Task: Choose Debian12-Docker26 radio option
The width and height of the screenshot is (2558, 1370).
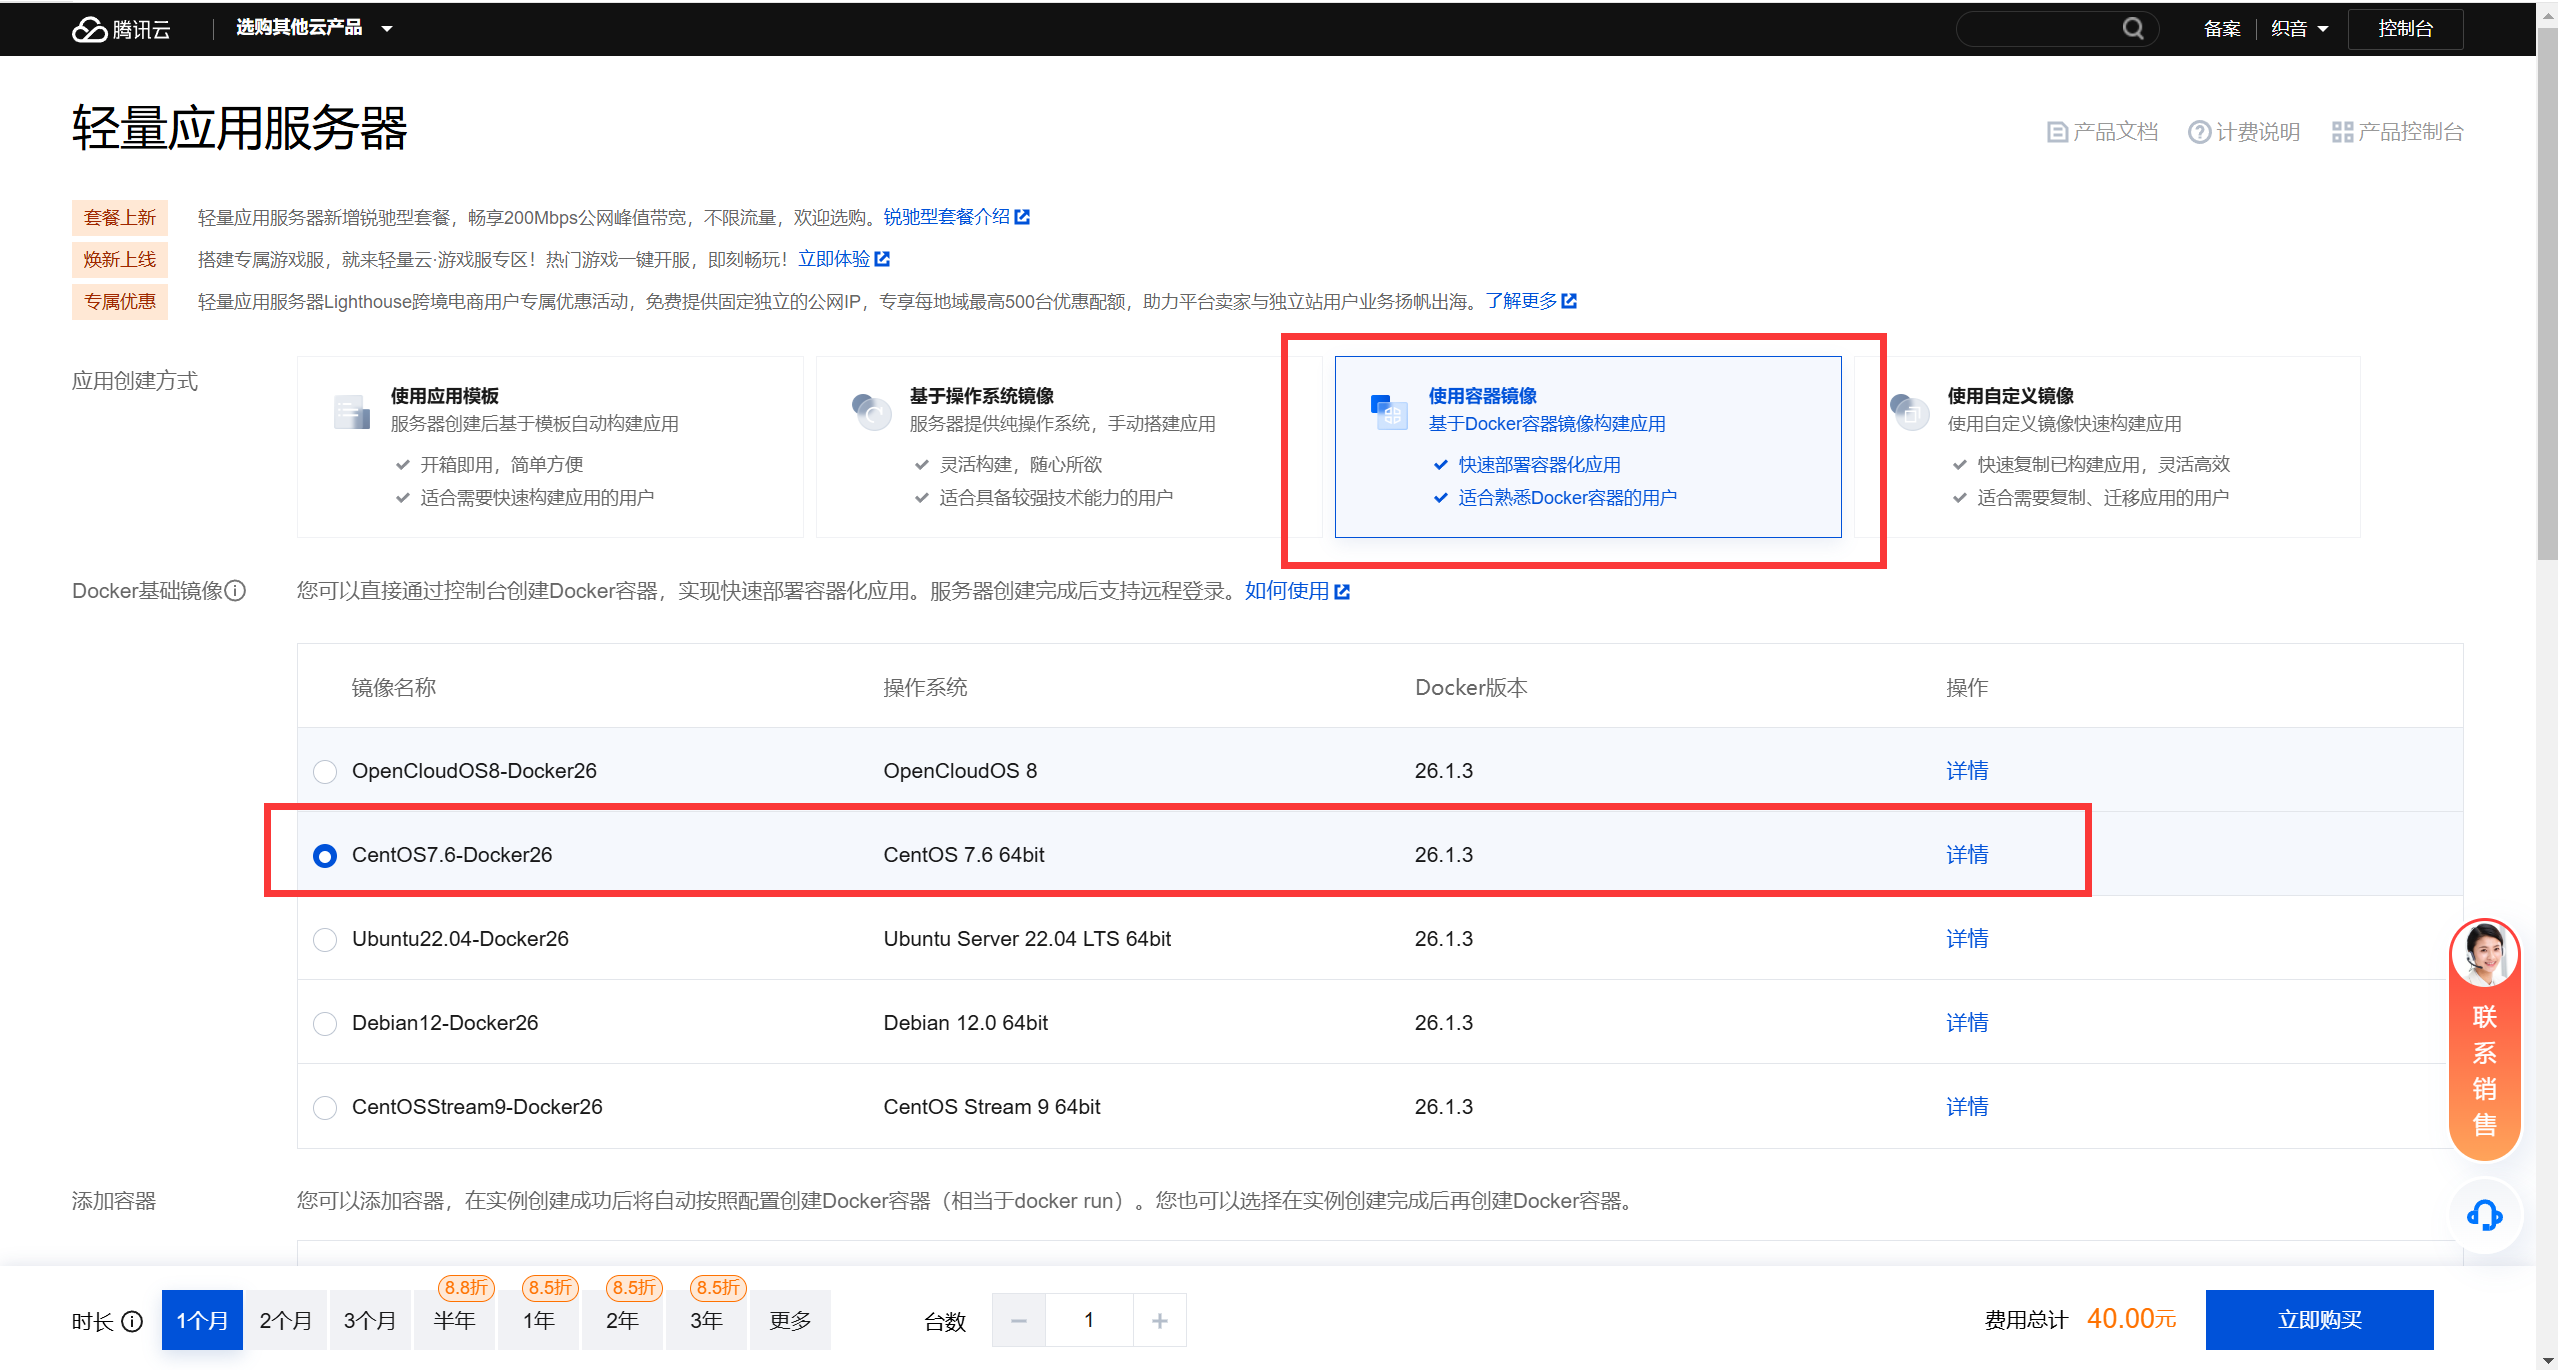Action: (x=325, y=1024)
